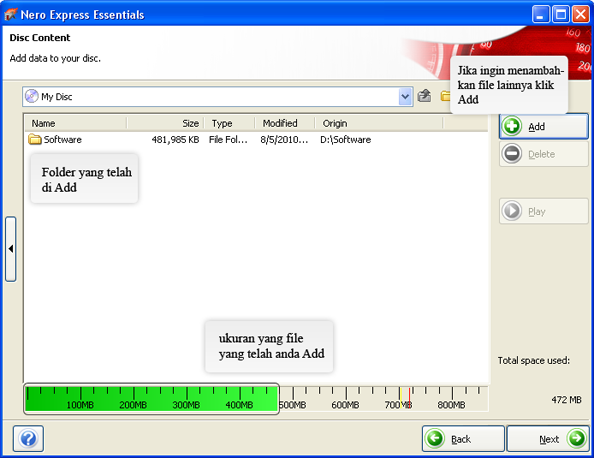594x458 pixels.
Task: Click the 472 MB total space value
Action: tap(566, 400)
